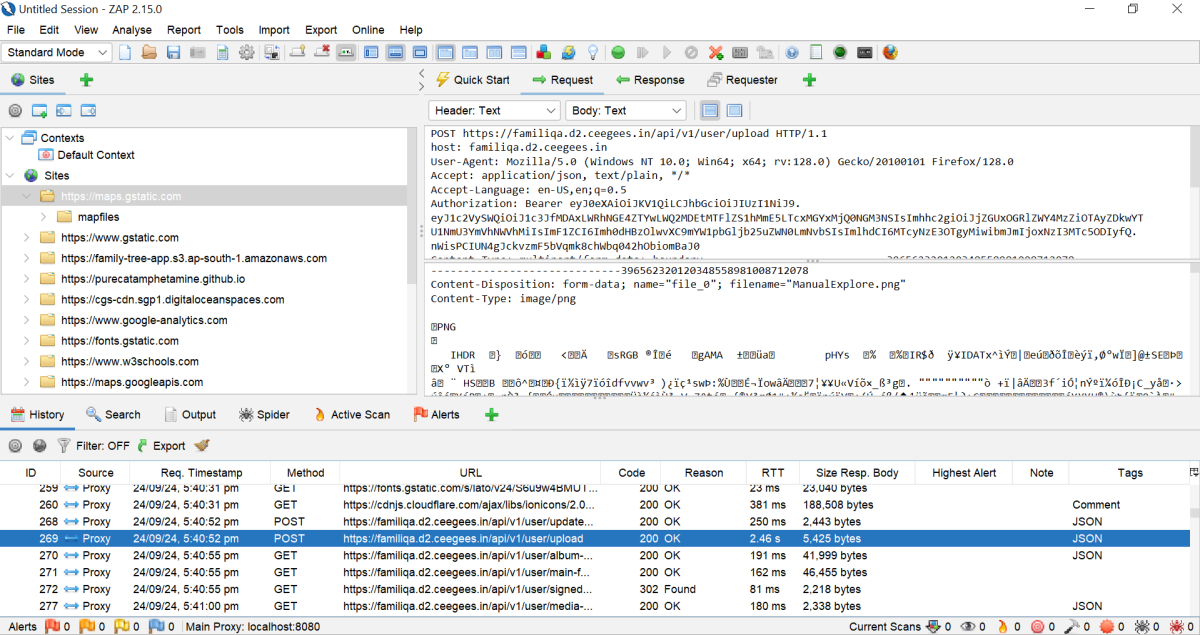
Task: Open the Header: Text dropdown
Action: [495, 111]
